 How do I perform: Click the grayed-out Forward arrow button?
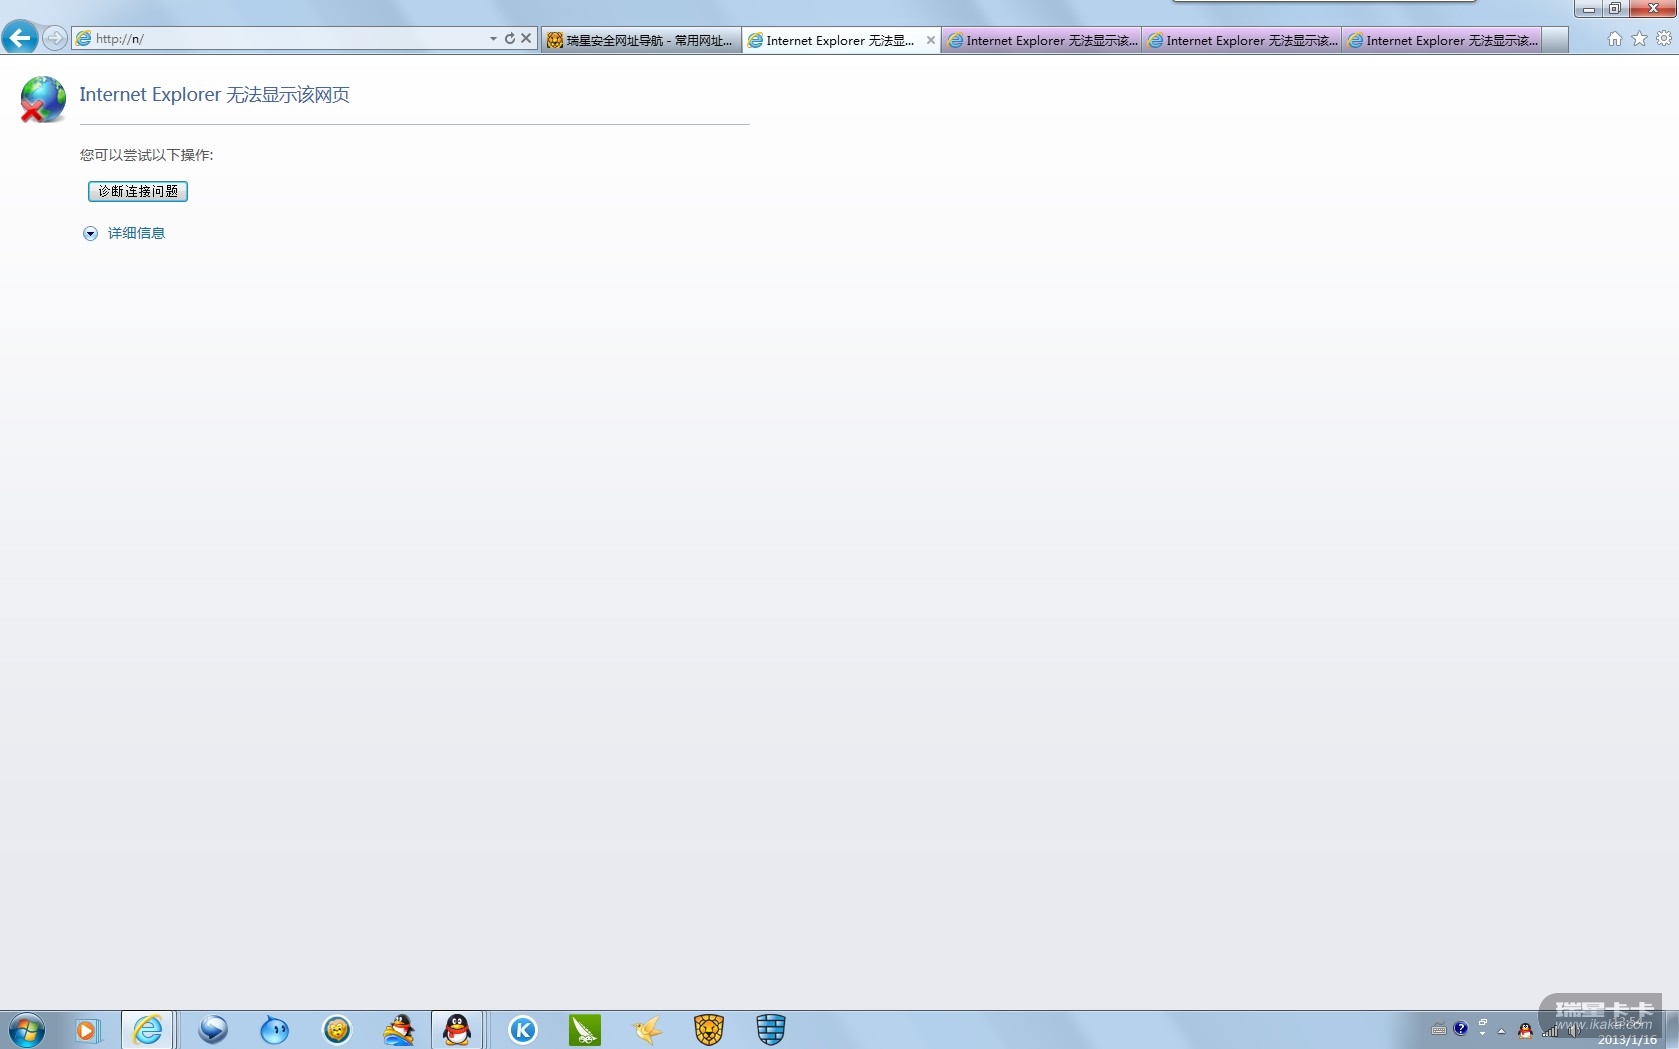point(55,38)
